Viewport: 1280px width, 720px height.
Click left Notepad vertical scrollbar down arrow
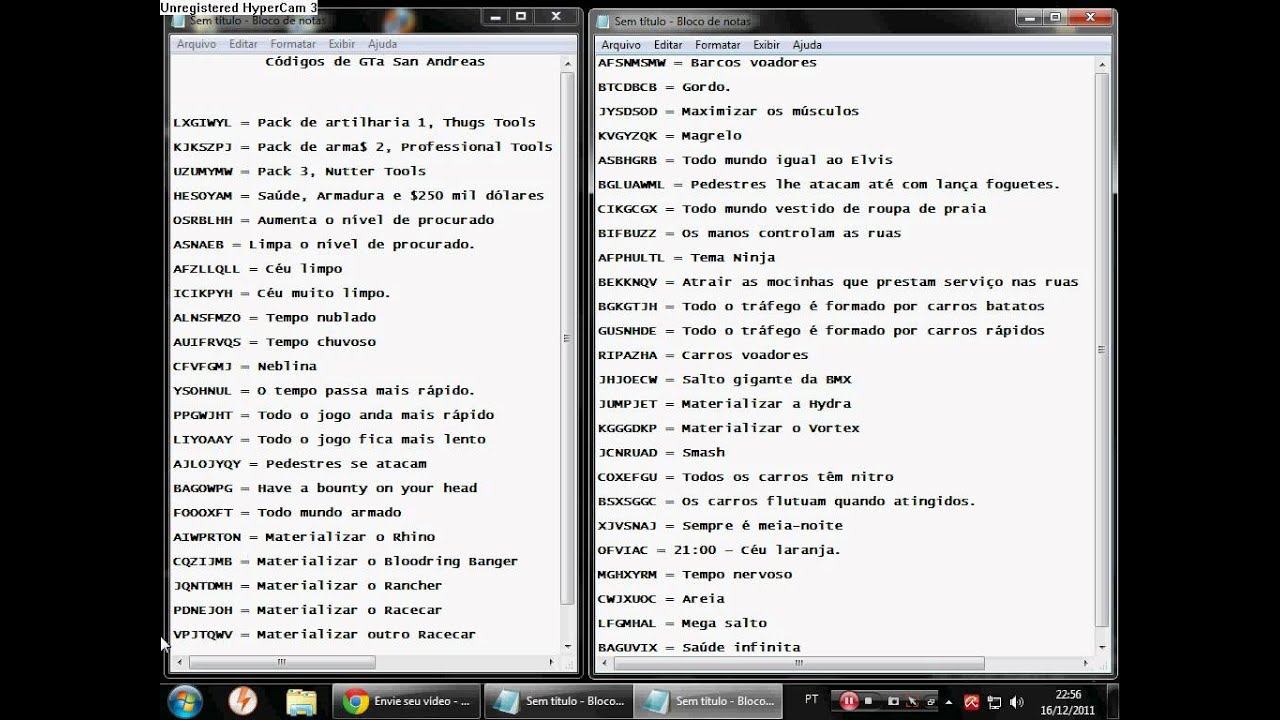pos(568,645)
